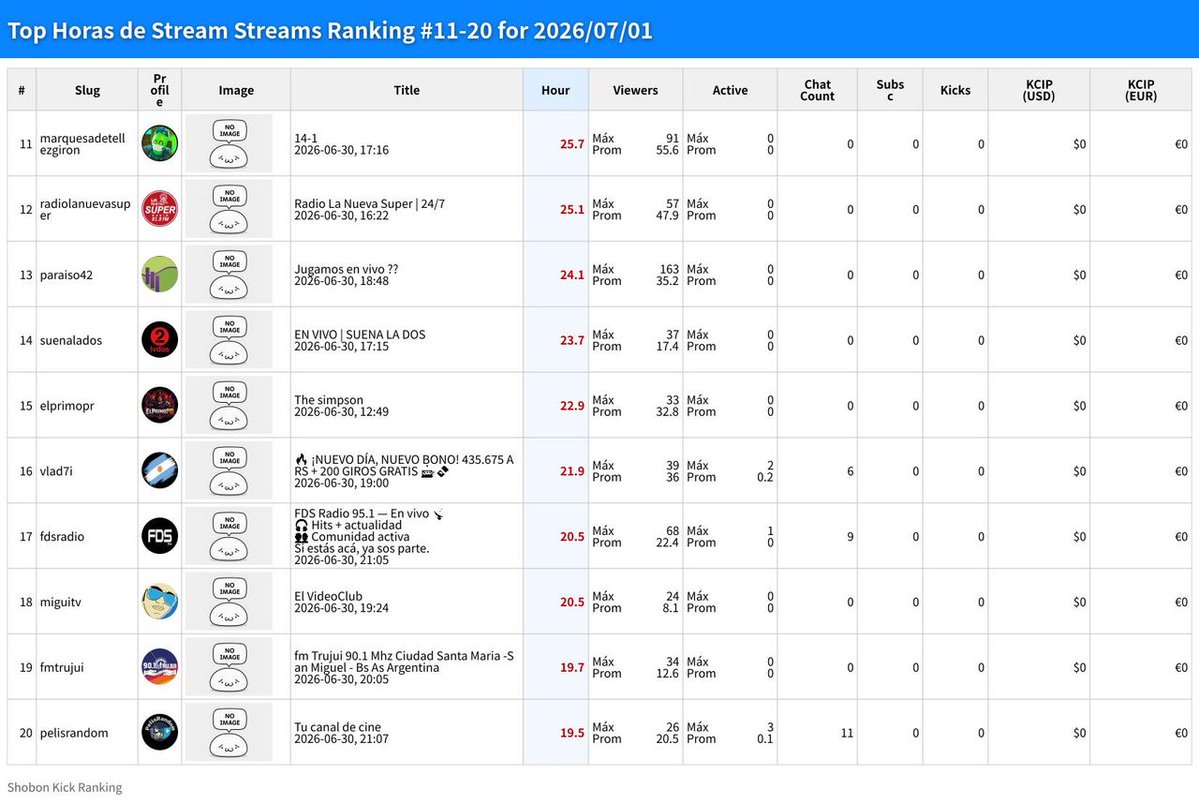Viewport: 1199px width, 804px height.
Task: Open marquesadetellezgiron profile avatar
Action: coord(160,144)
